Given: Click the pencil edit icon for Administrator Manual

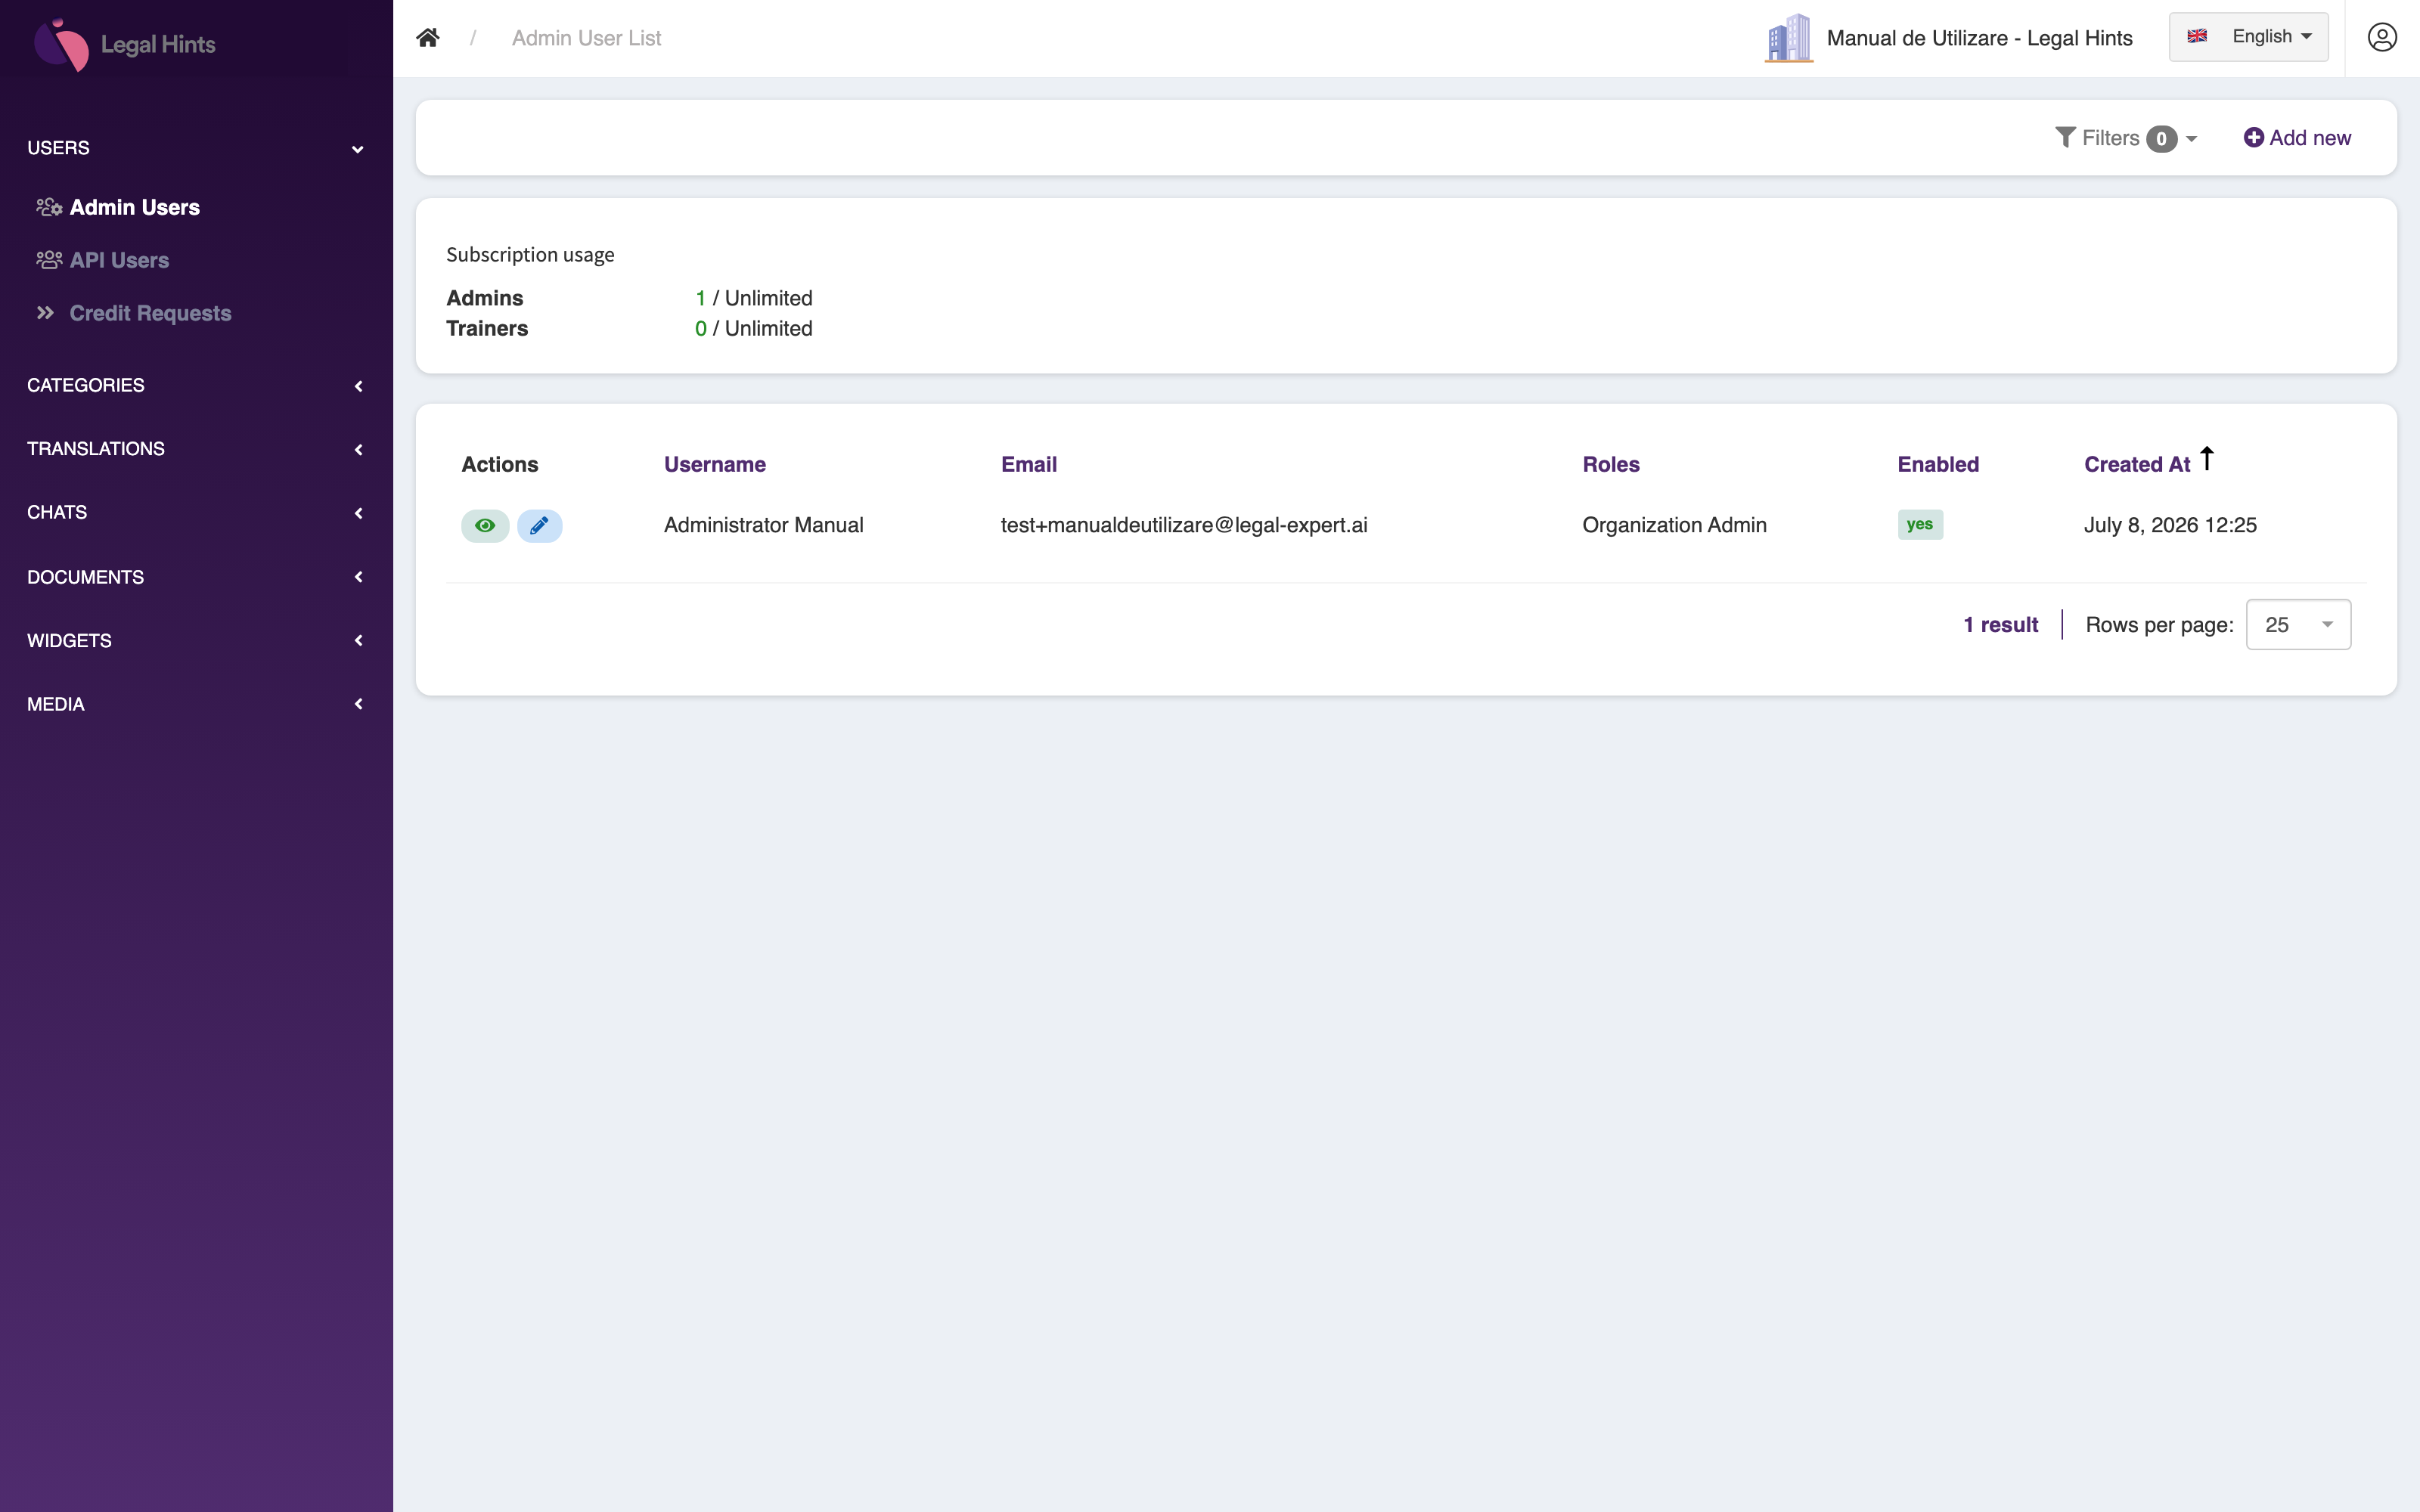Looking at the screenshot, I should (539, 525).
